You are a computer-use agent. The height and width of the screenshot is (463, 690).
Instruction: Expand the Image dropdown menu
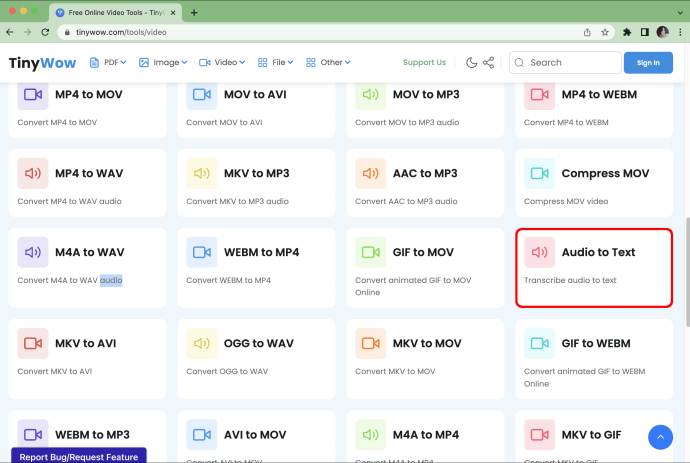[164, 62]
